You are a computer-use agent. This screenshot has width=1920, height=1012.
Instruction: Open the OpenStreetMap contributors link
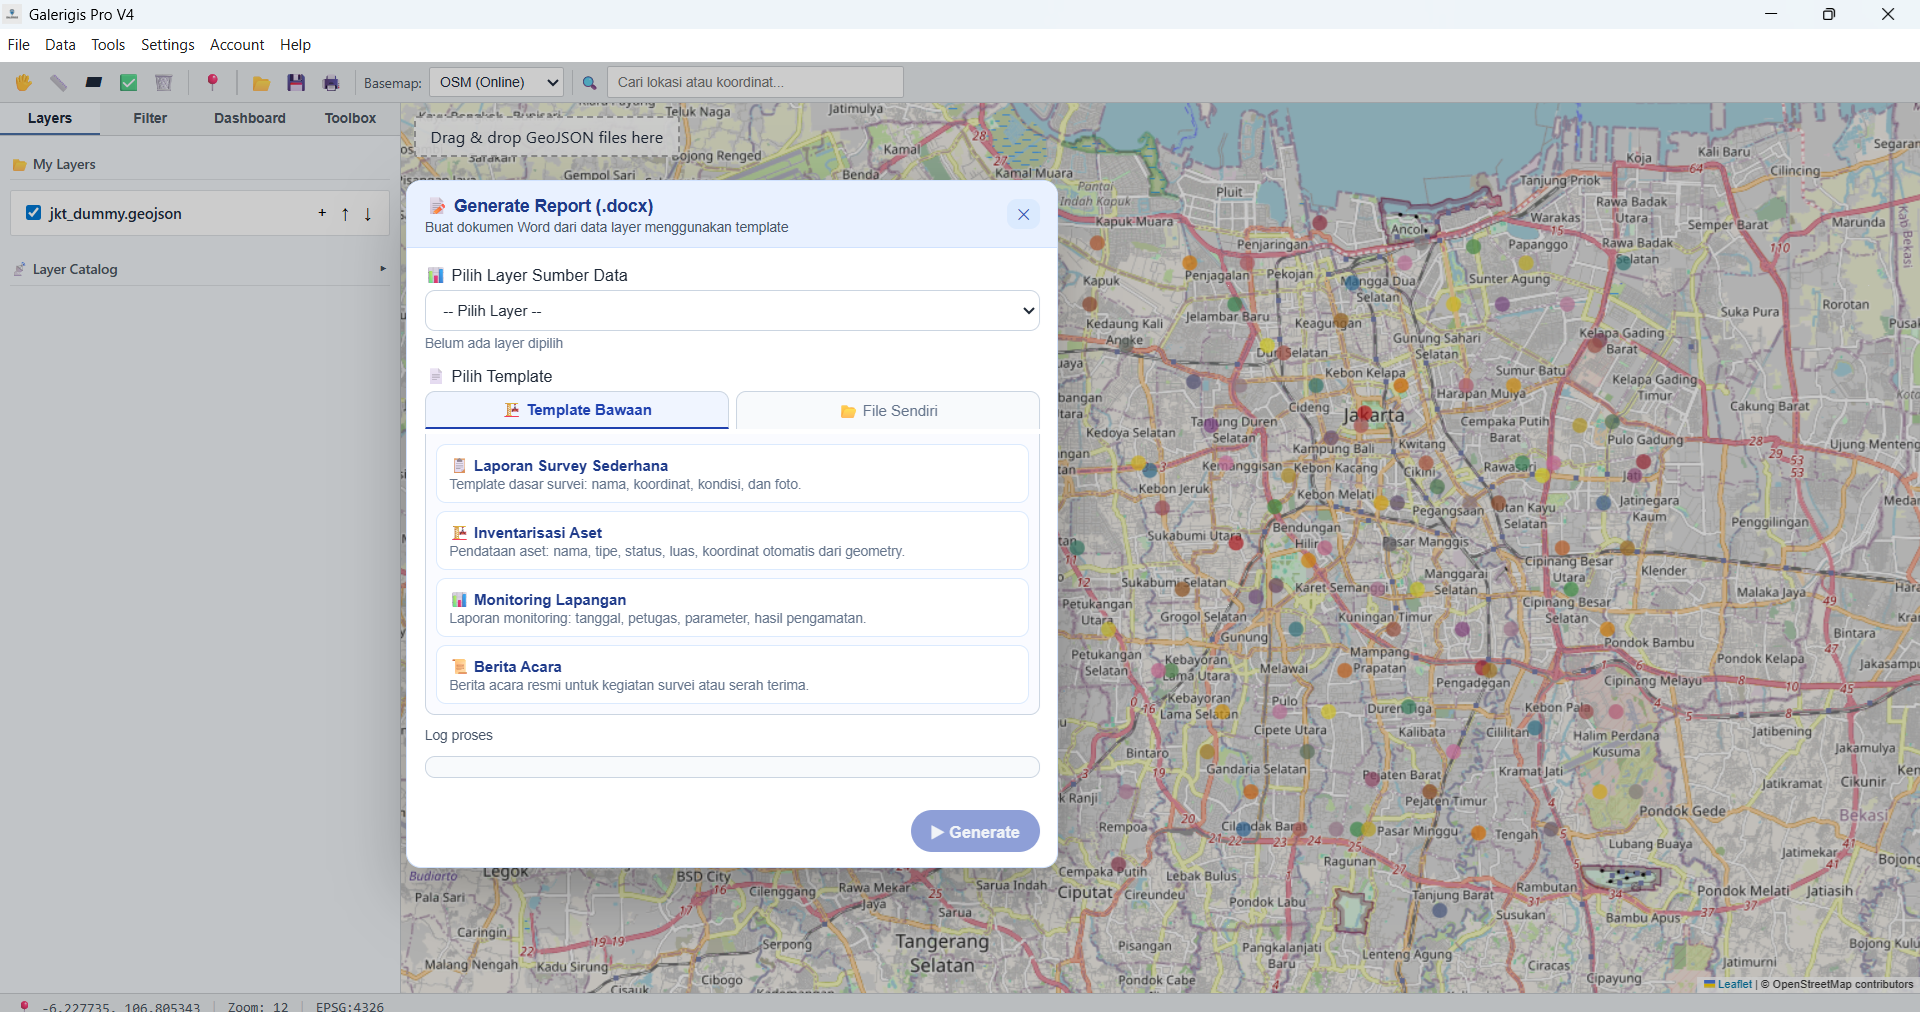pos(1843,984)
